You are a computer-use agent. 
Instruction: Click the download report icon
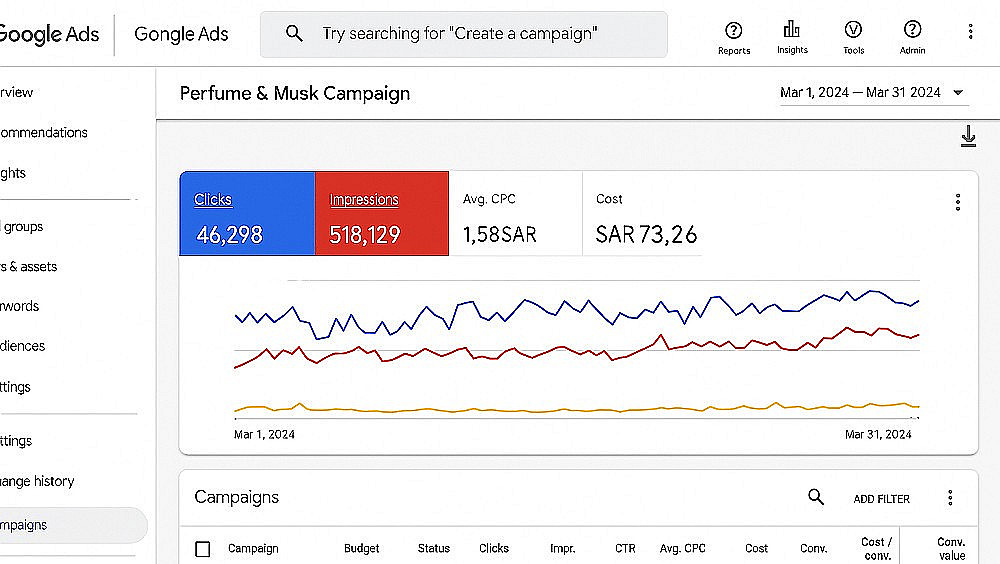click(x=968, y=137)
